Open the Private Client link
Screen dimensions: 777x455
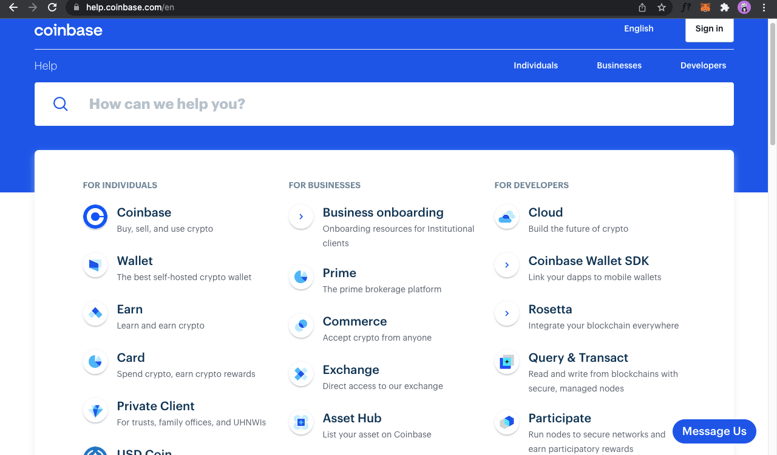[x=155, y=406]
